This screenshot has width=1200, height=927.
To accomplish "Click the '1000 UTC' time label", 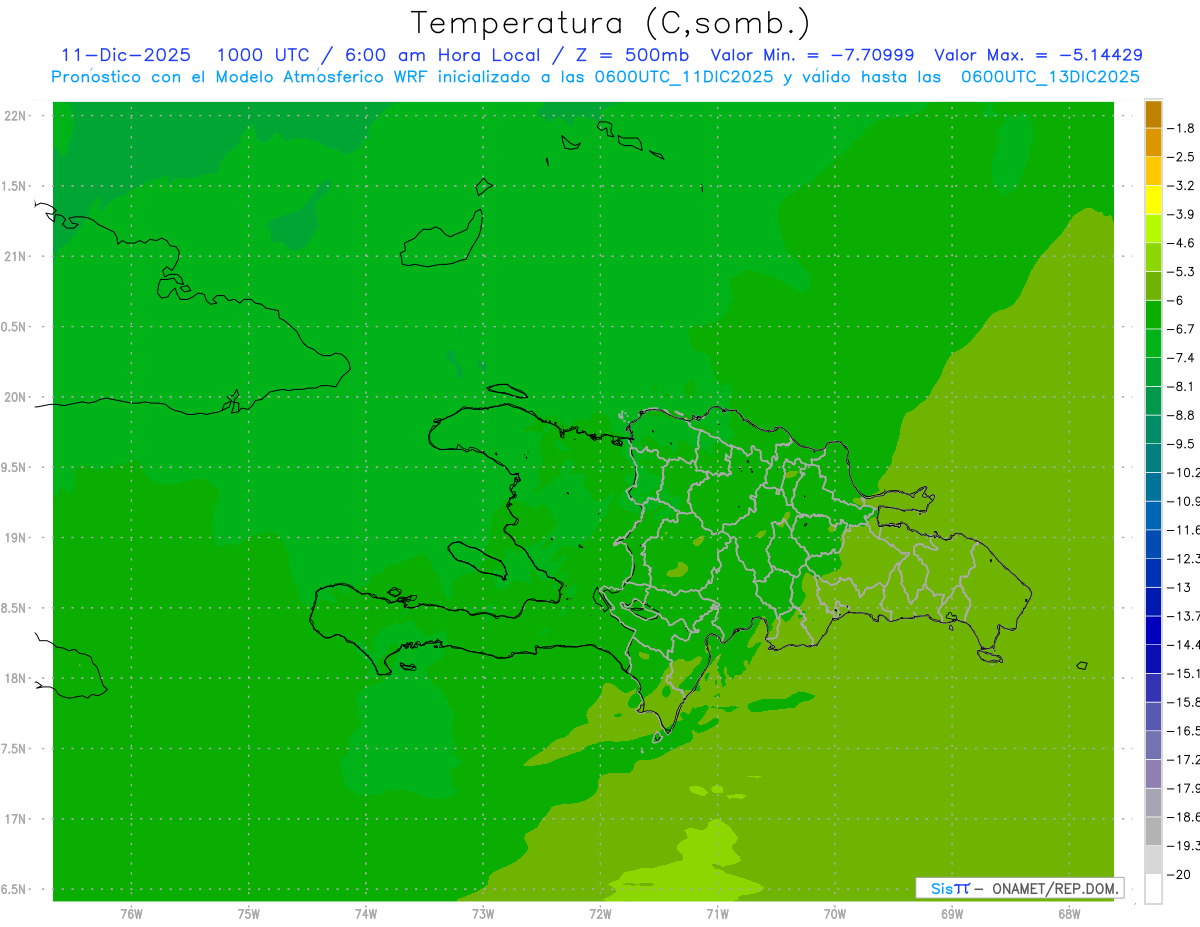I will click(263, 55).
